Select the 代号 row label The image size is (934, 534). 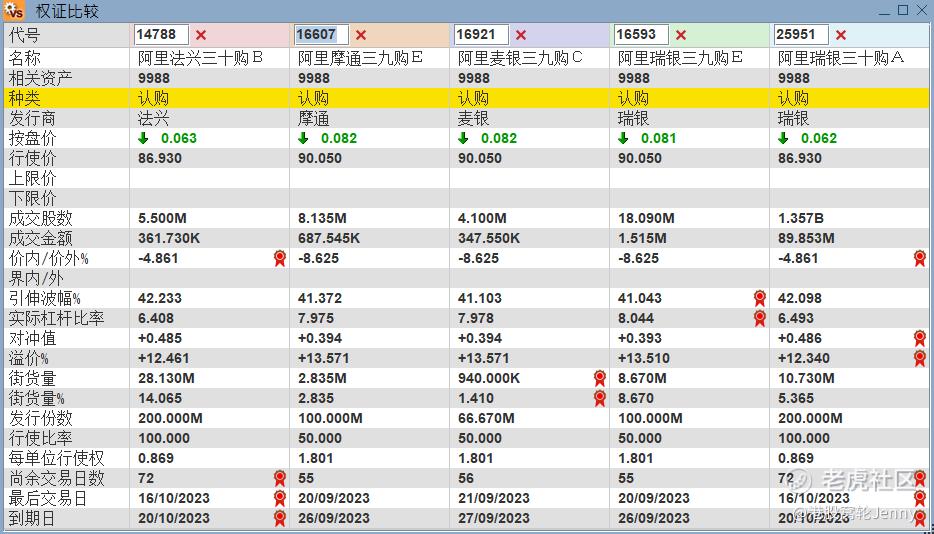pos(25,35)
